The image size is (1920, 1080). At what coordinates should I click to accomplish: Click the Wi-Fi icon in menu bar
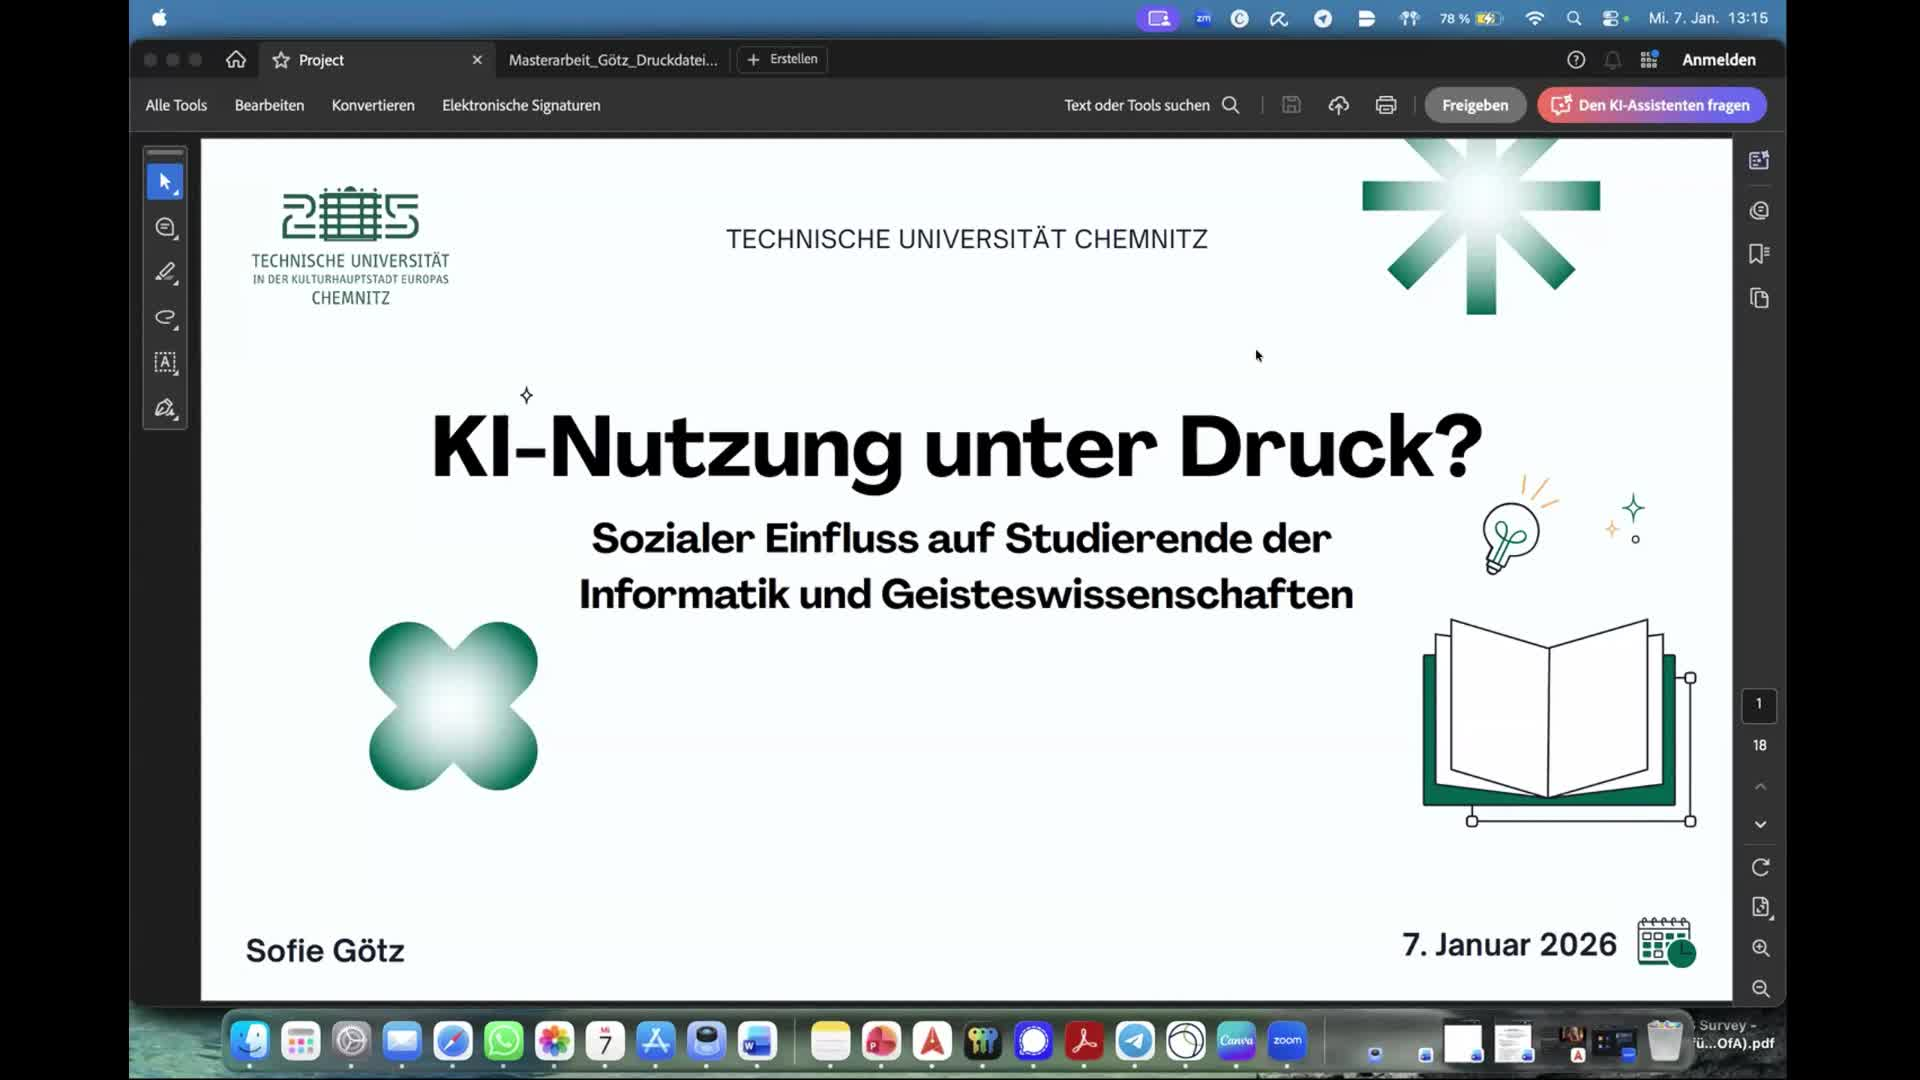[x=1534, y=18]
